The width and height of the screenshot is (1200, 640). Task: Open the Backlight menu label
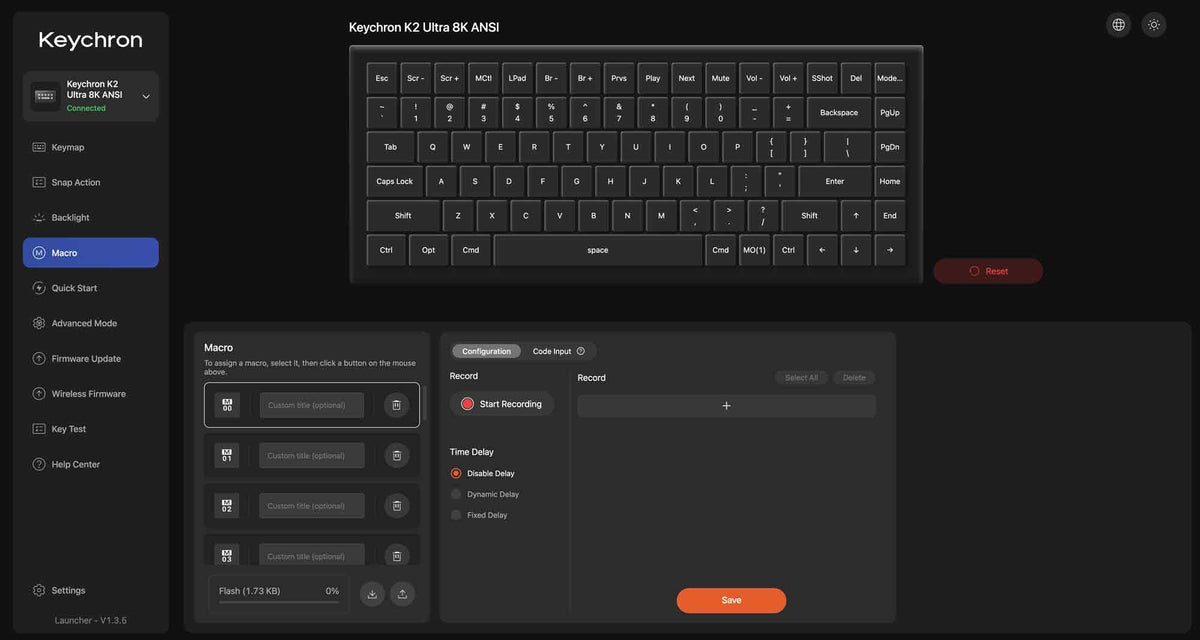(x=71, y=217)
